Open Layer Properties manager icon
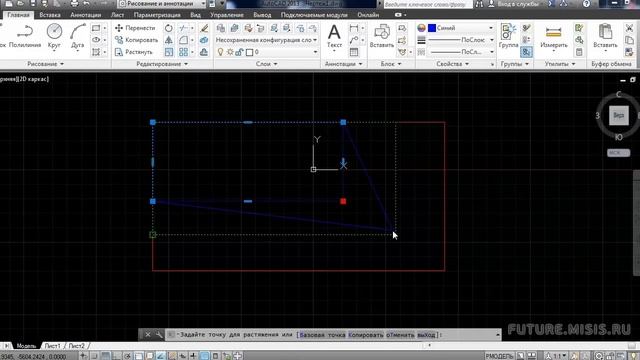This screenshot has height=360, width=640. (x=221, y=28)
